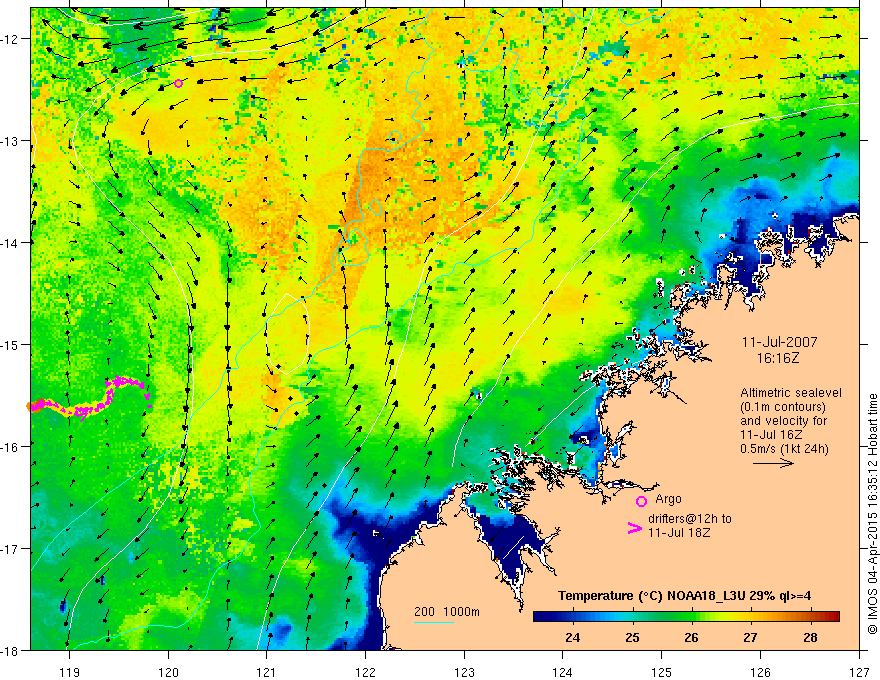Click the 127 longitude axis label

pyautogui.click(x=859, y=672)
